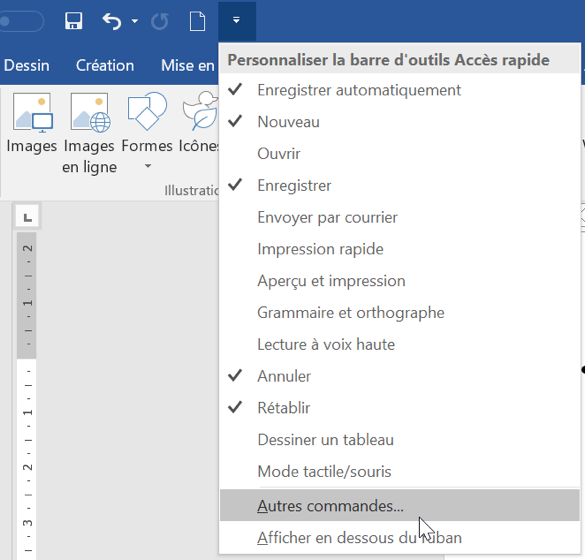Viewport: 585px width, 560px height.
Task: Toggle the AutoSave switch in the title bar
Action: (22, 21)
